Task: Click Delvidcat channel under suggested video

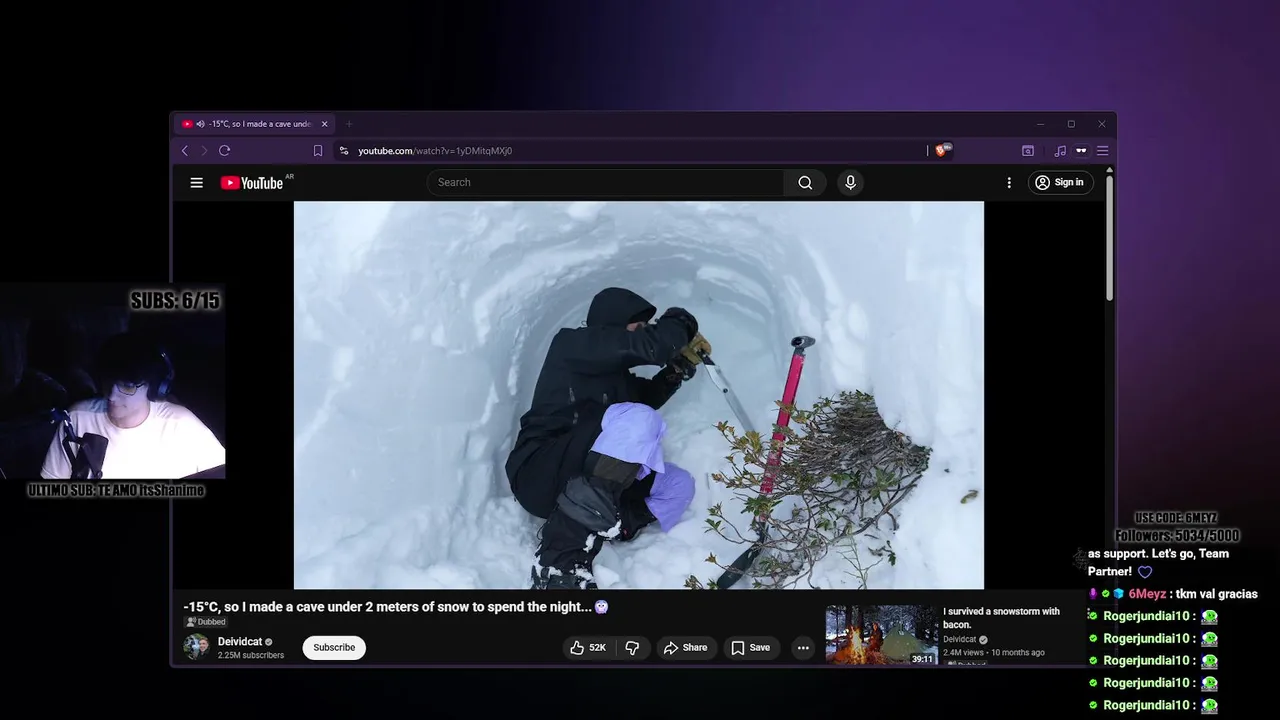Action: click(960, 639)
